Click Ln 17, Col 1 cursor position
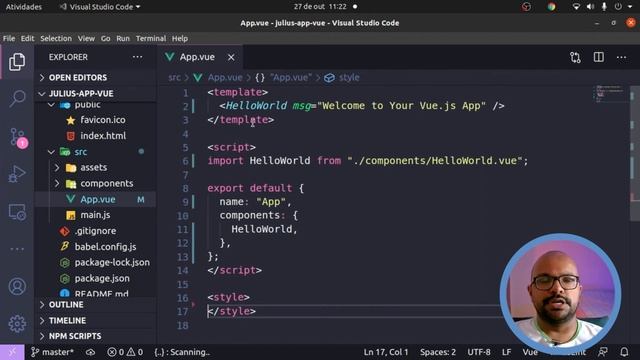 click(x=386, y=352)
